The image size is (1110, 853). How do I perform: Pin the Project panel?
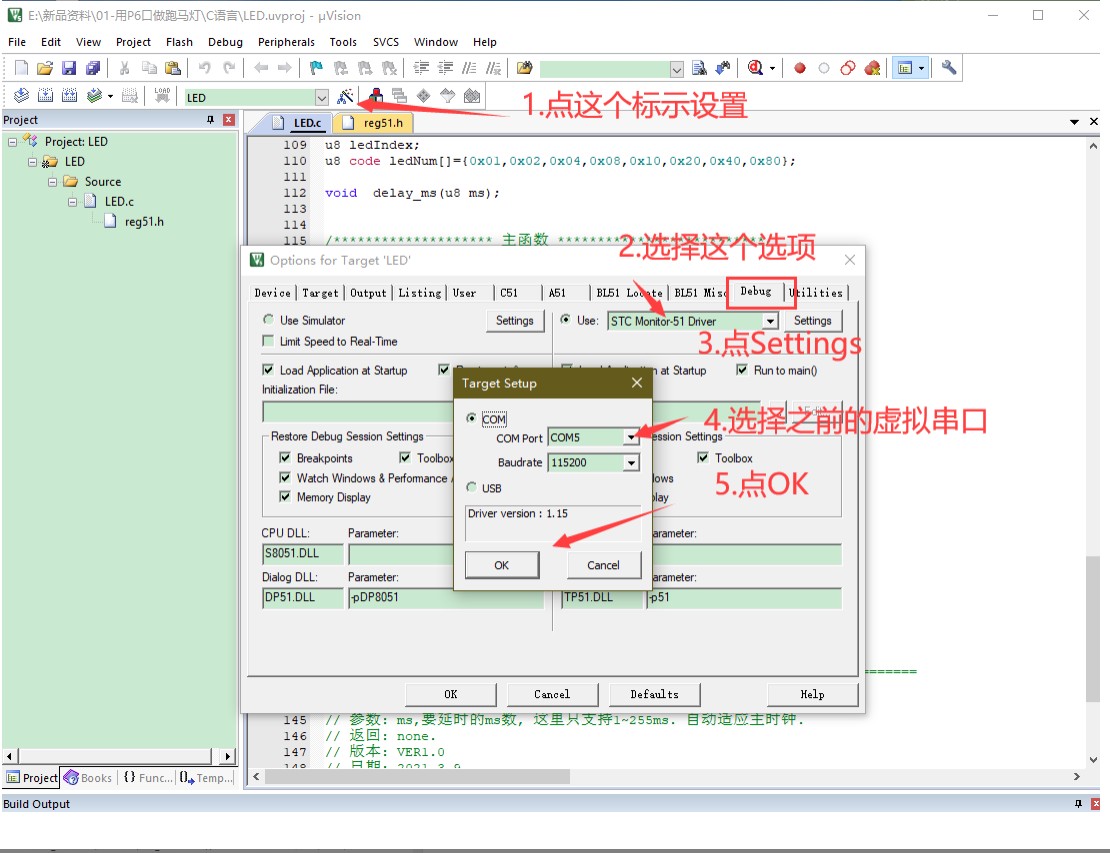click(x=210, y=120)
